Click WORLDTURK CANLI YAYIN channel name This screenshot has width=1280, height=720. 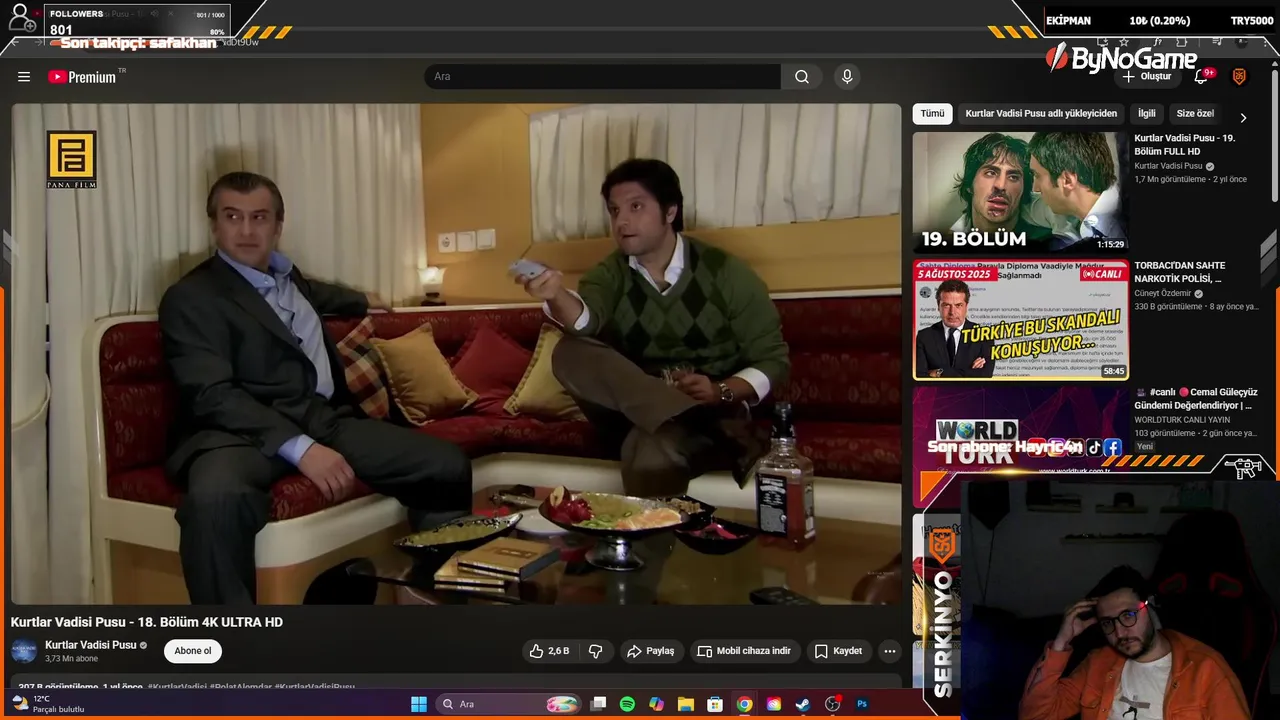1182,420
